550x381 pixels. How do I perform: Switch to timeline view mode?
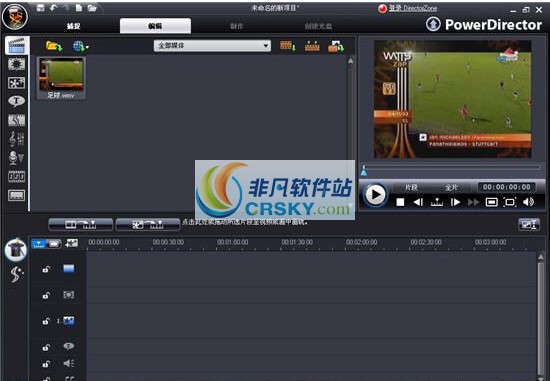(39, 243)
